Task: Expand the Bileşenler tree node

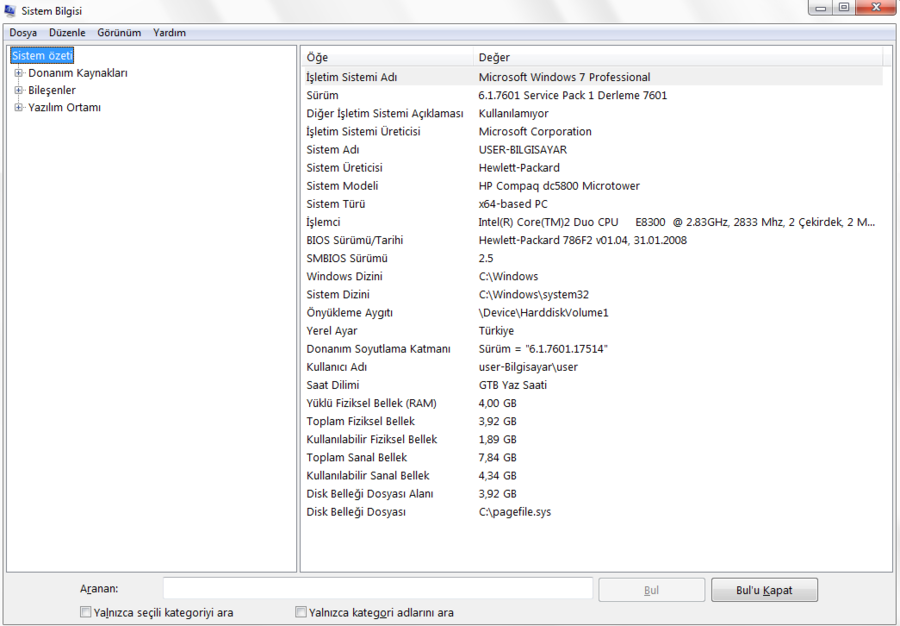Action: 18,90
